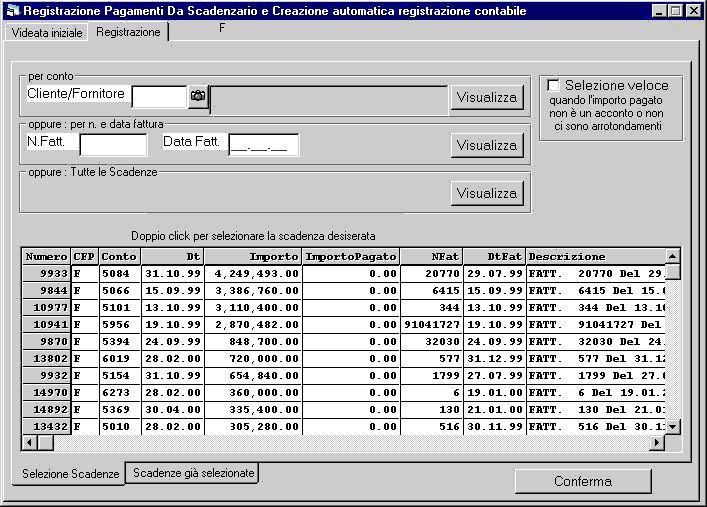Click the grid's horizontal scrollbar left arrow
This screenshot has width=707, height=507.
[30, 442]
